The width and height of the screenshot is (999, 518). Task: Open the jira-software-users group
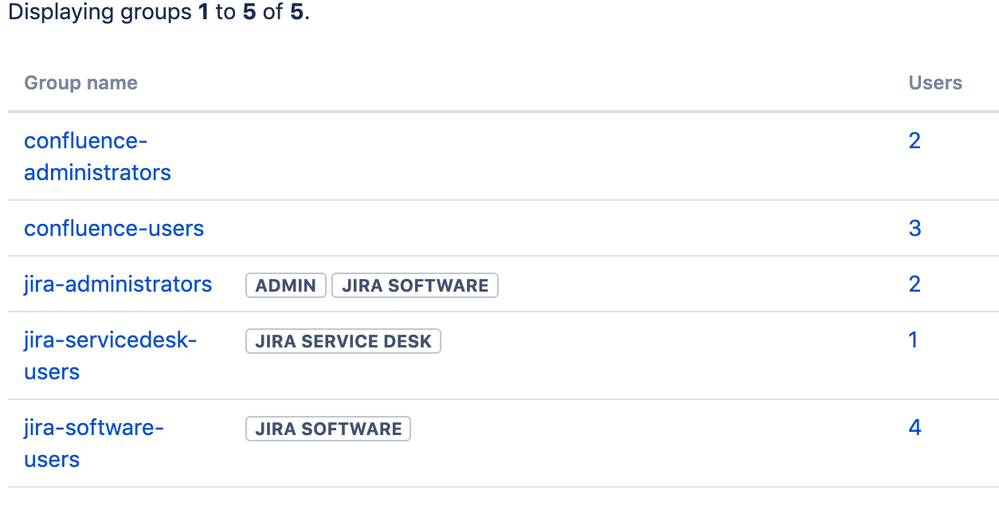tap(94, 443)
